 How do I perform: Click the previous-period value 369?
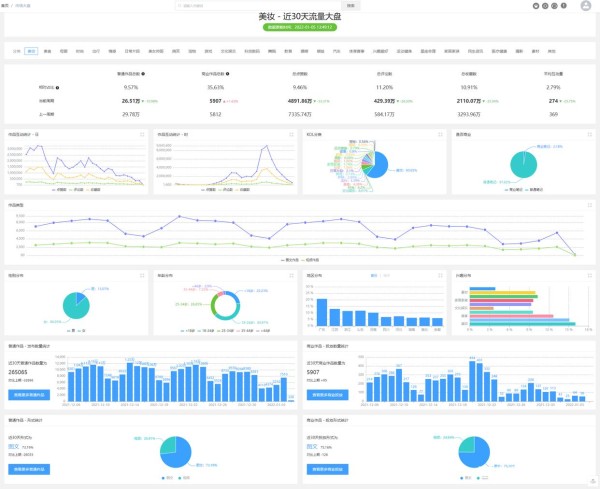point(553,114)
